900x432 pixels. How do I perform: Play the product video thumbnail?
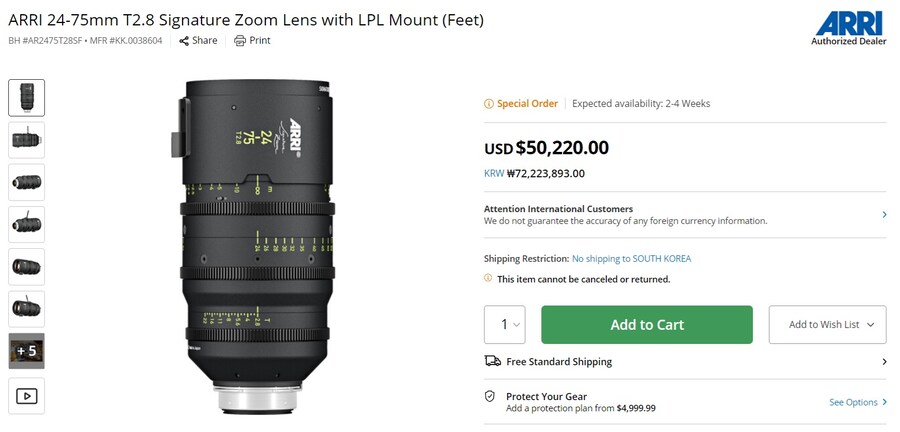(27, 395)
